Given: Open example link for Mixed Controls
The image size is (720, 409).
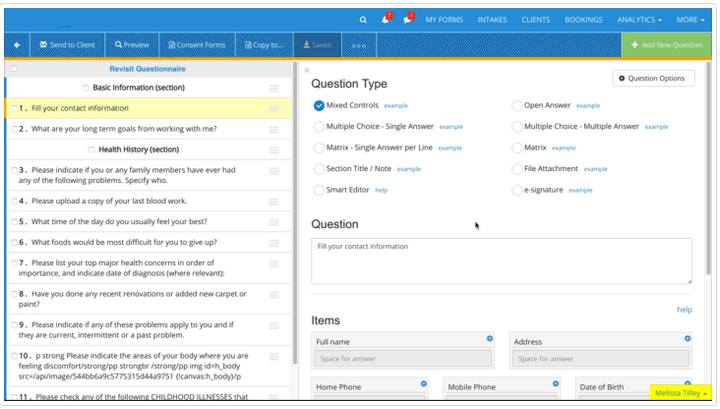Looking at the screenshot, I should [396, 106].
